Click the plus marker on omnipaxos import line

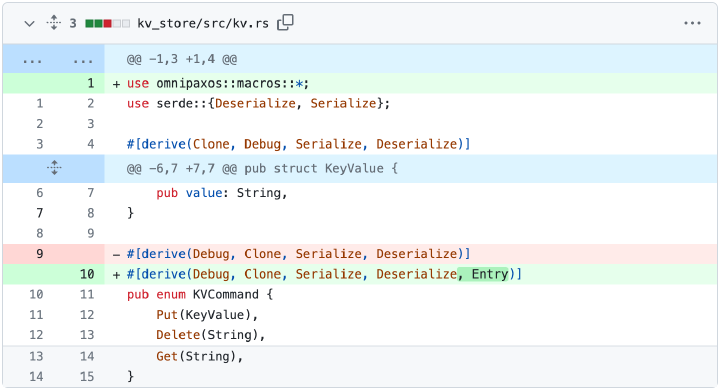point(117,84)
